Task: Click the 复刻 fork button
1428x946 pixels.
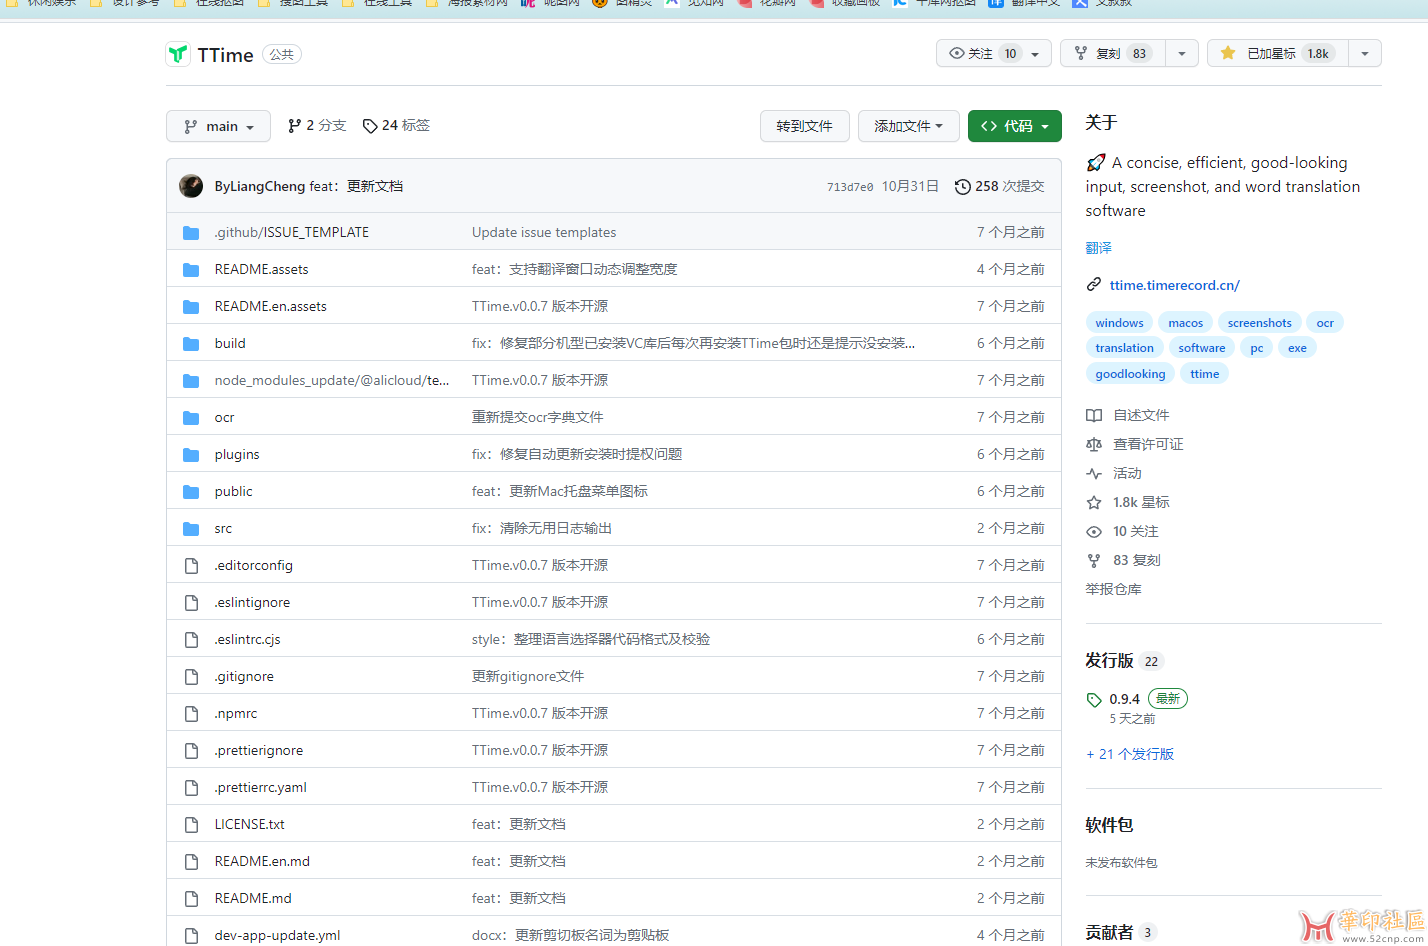Action: click(x=1113, y=53)
